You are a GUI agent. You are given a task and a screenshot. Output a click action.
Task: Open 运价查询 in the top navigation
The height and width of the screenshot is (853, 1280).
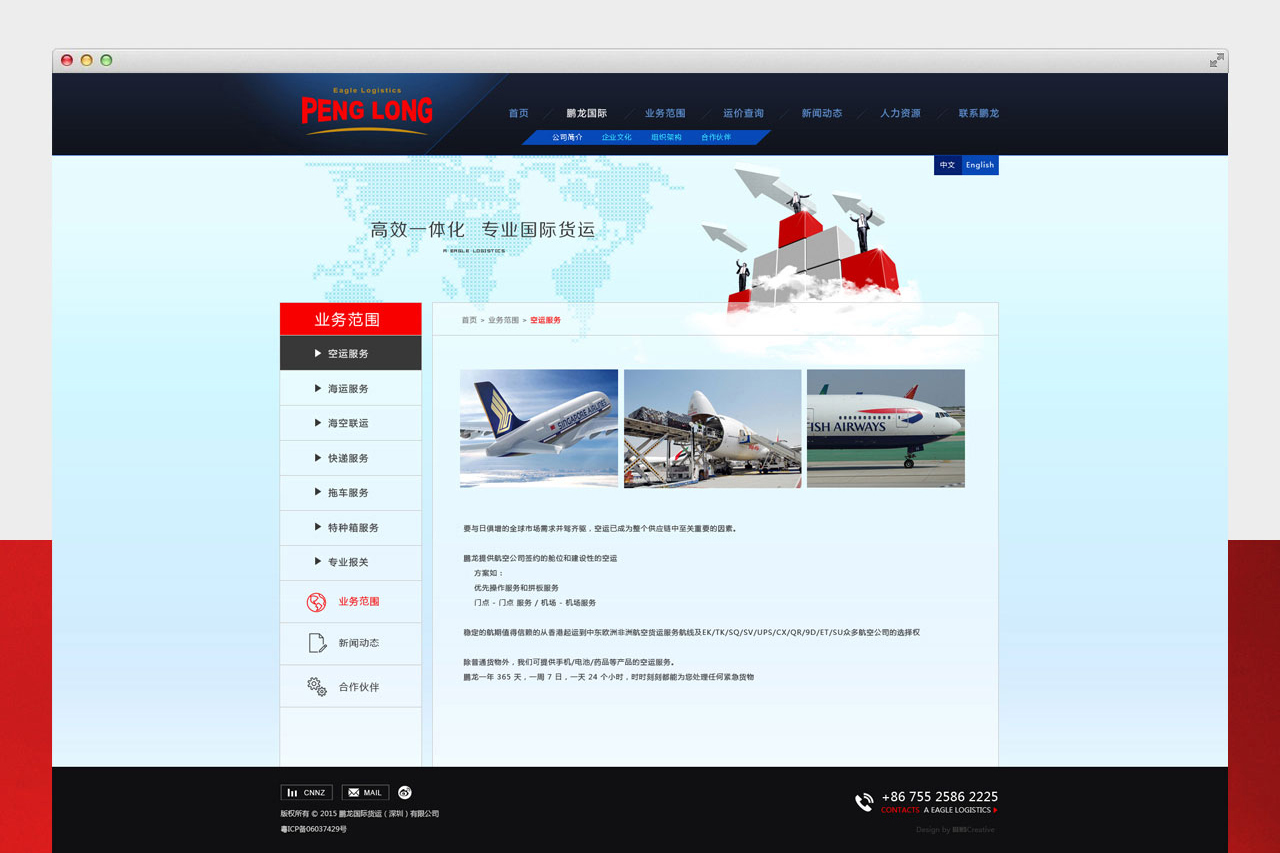(x=743, y=114)
